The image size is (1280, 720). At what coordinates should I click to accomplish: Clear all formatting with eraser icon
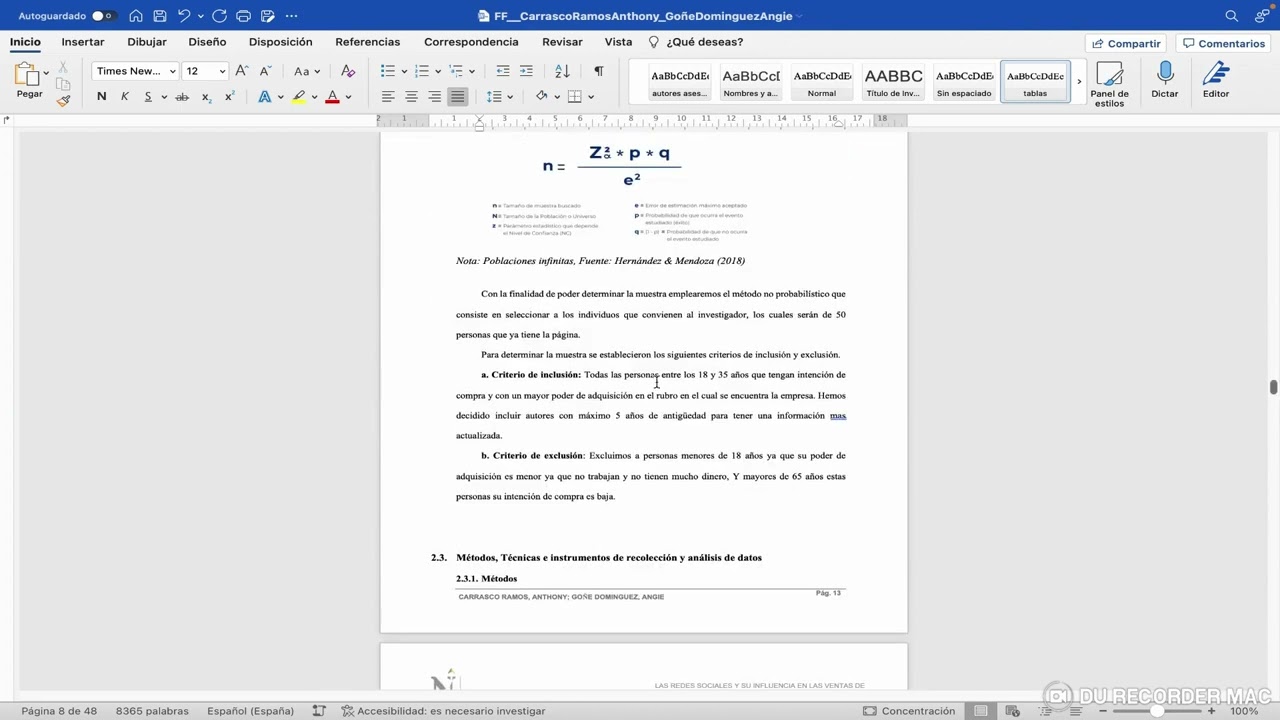click(x=348, y=71)
